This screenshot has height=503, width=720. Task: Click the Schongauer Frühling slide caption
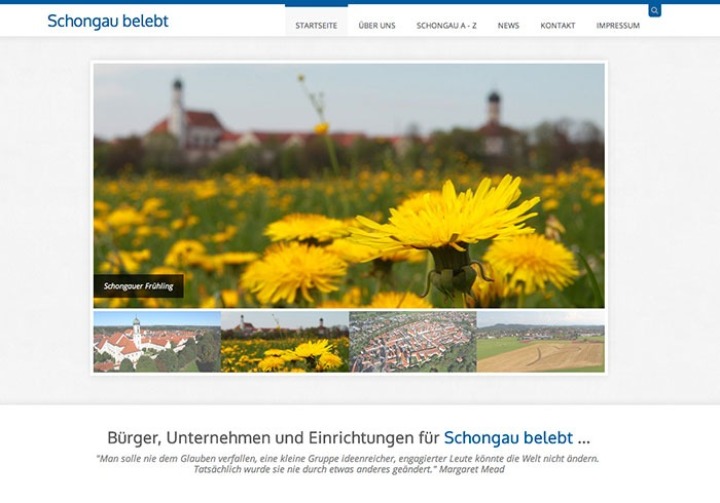139,286
